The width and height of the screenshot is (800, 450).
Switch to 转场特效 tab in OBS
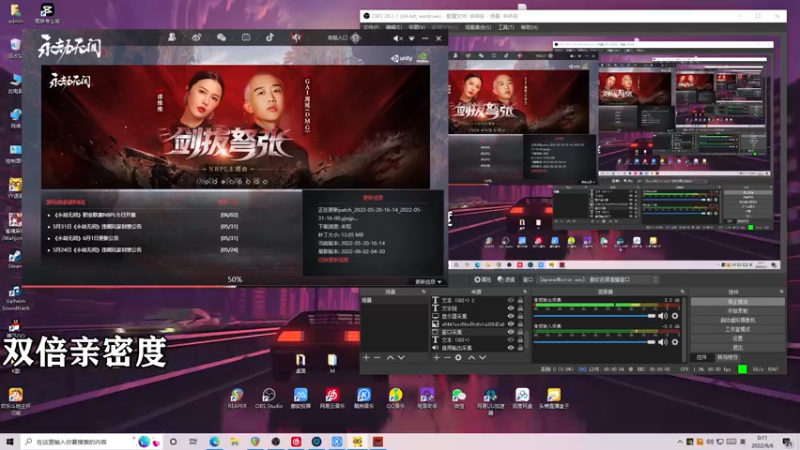[x=727, y=357]
